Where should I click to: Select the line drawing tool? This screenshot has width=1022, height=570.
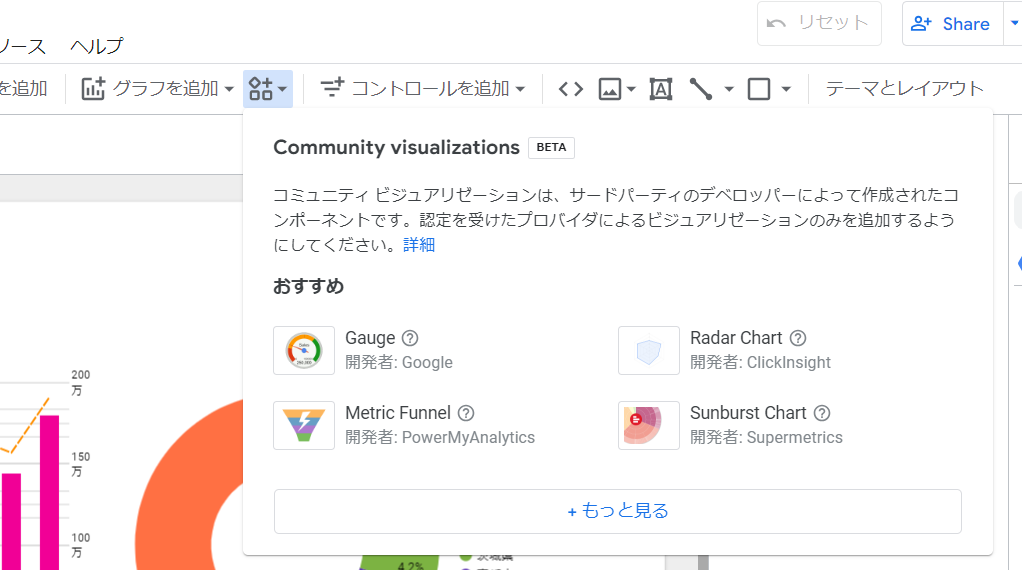[701, 89]
